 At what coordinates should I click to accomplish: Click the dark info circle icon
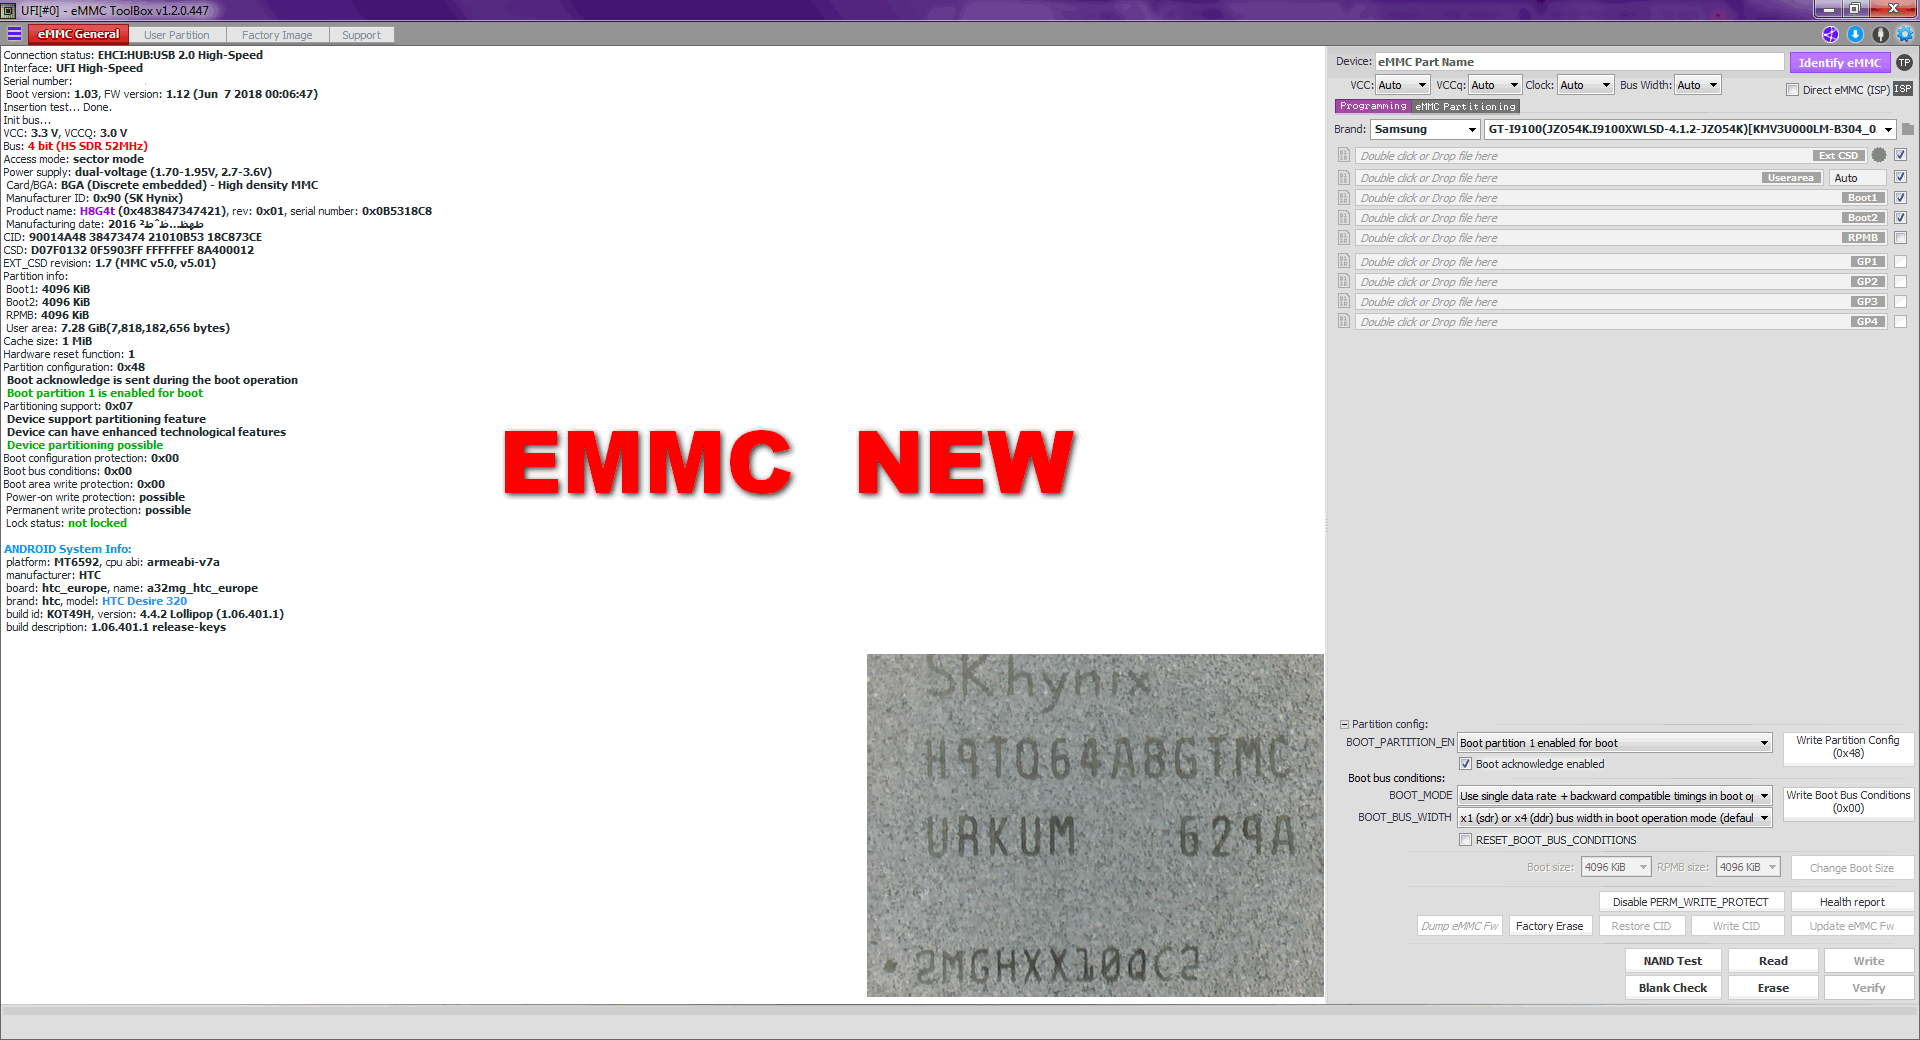(1880, 34)
